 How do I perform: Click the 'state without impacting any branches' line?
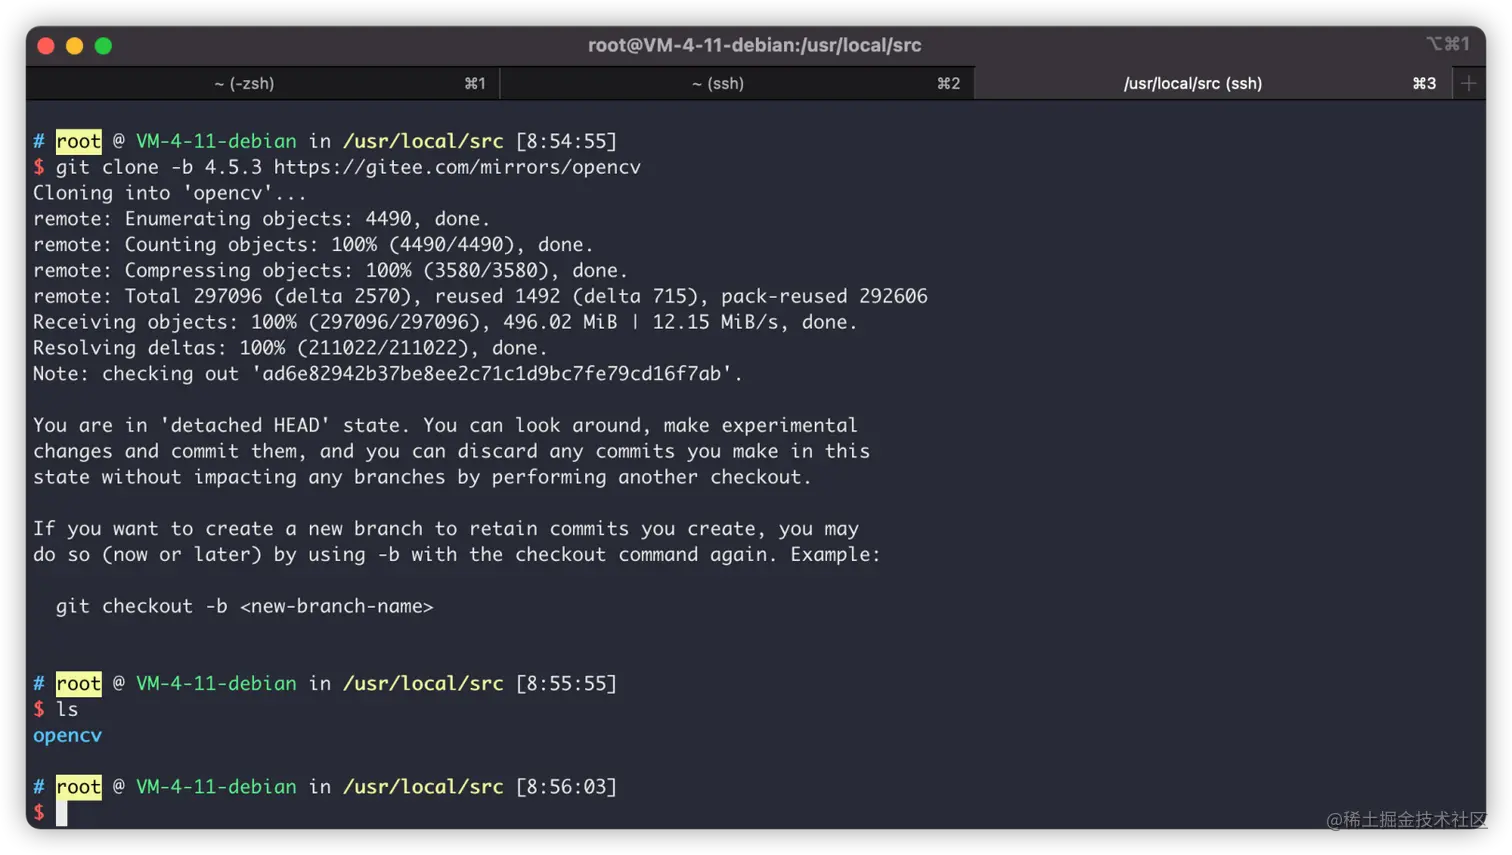[422, 477]
